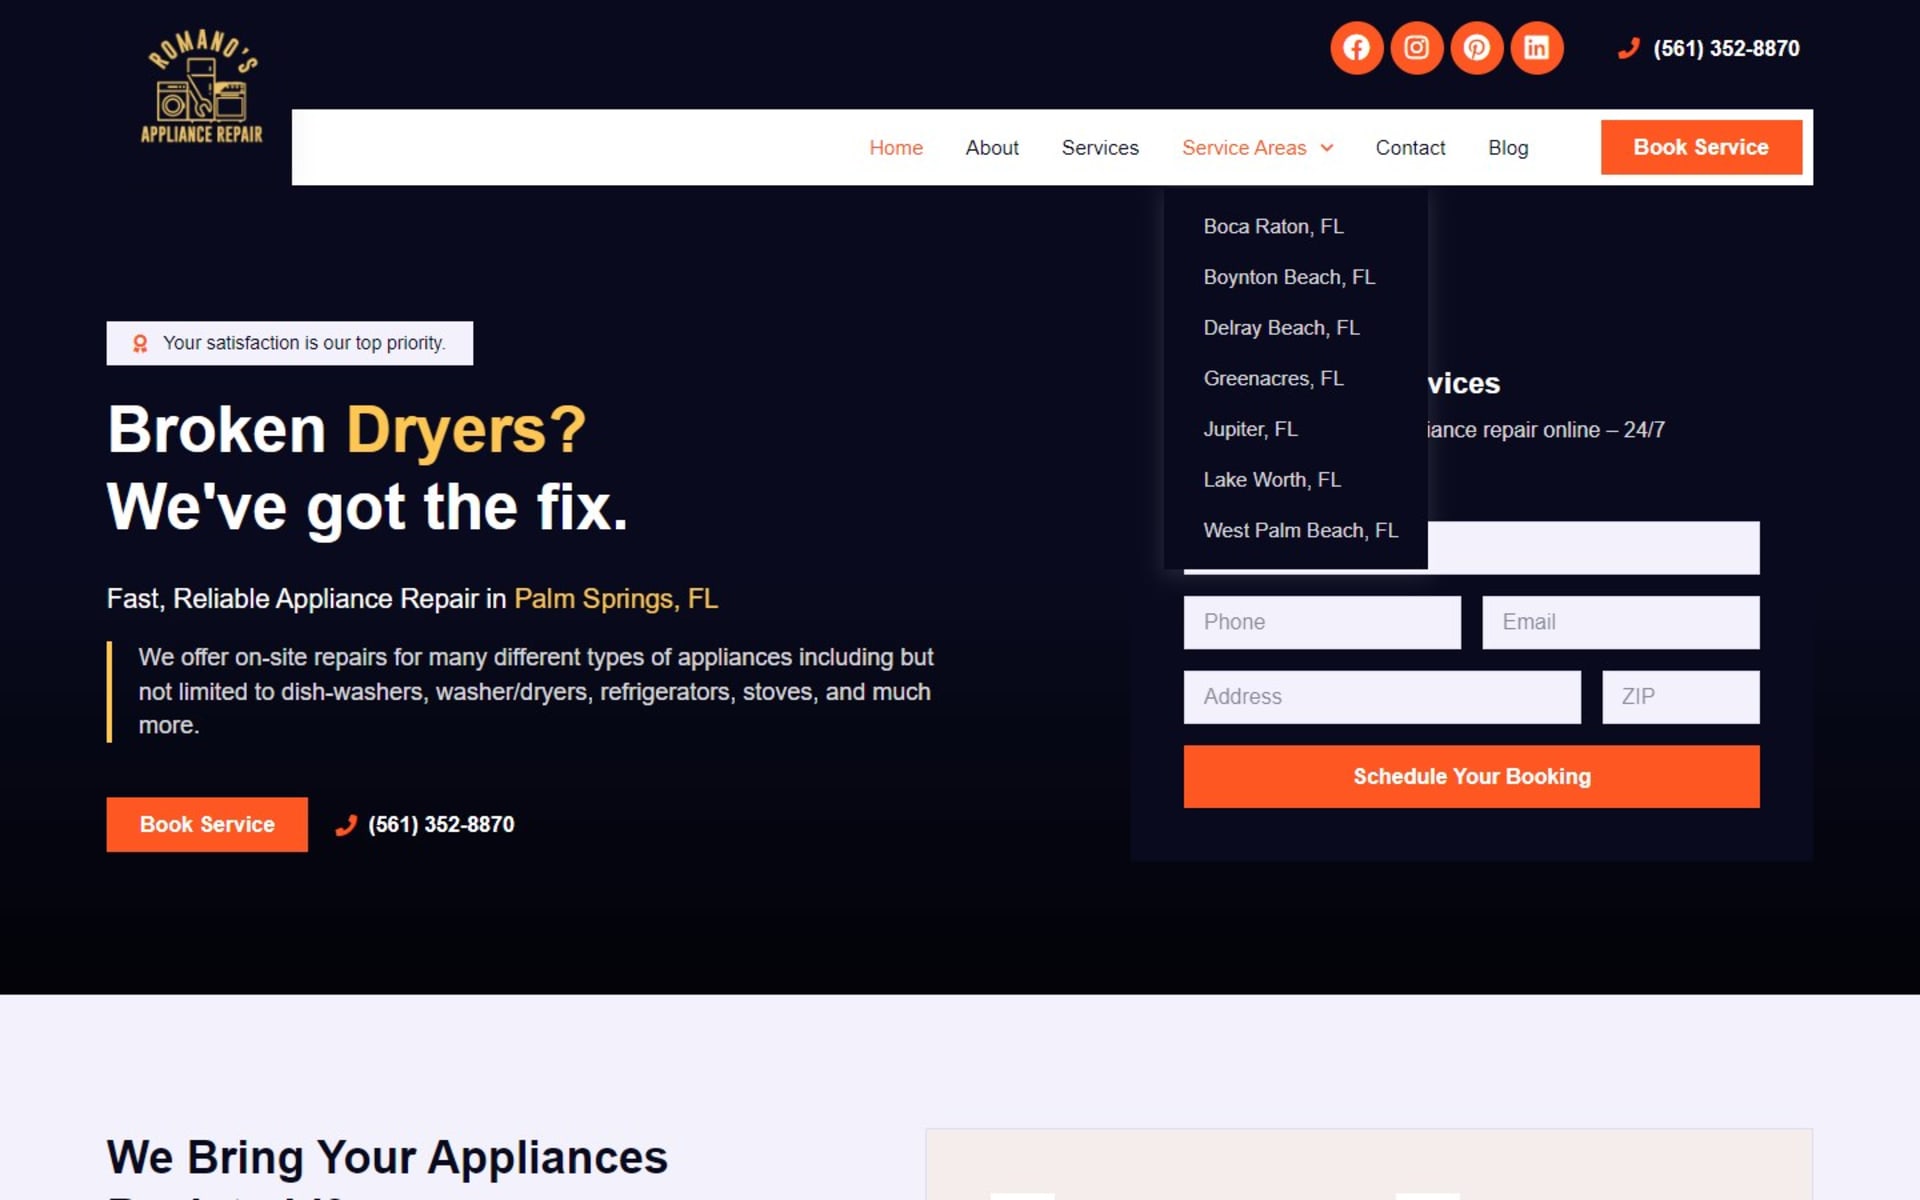
Task: Open the Blog nav link
Action: tap(1507, 148)
